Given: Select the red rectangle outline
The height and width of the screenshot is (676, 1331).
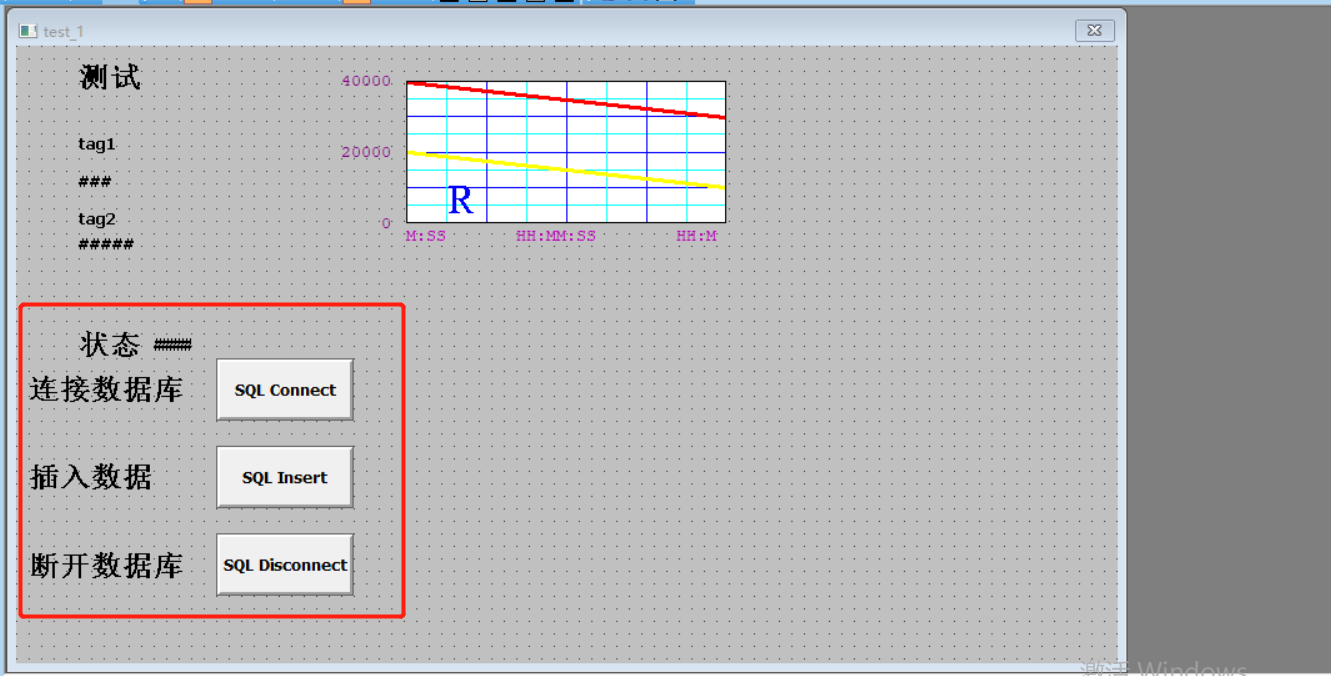Looking at the screenshot, I should [x=210, y=305].
